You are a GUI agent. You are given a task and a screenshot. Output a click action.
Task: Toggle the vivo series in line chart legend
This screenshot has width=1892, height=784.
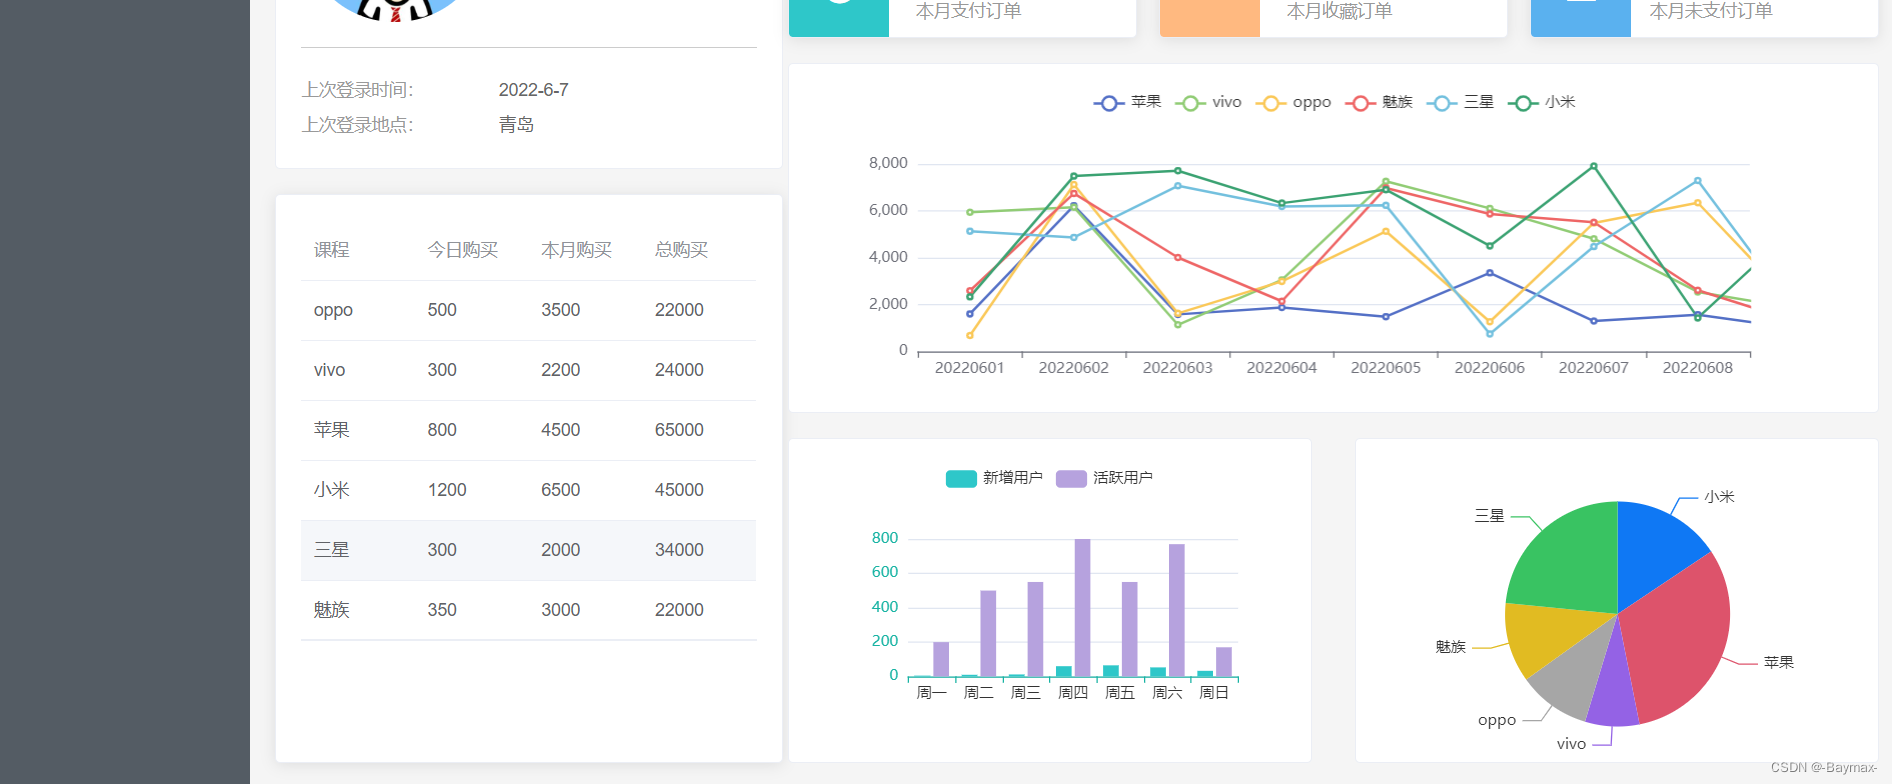[x=1208, y=102]
